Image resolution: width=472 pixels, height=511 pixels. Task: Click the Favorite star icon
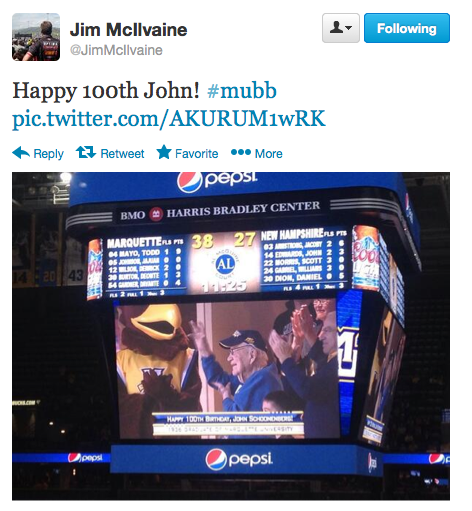coord(164,152)
